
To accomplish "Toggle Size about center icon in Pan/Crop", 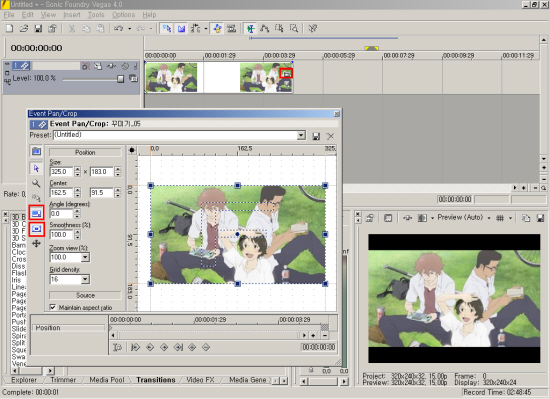I will (x=36, y=229).
